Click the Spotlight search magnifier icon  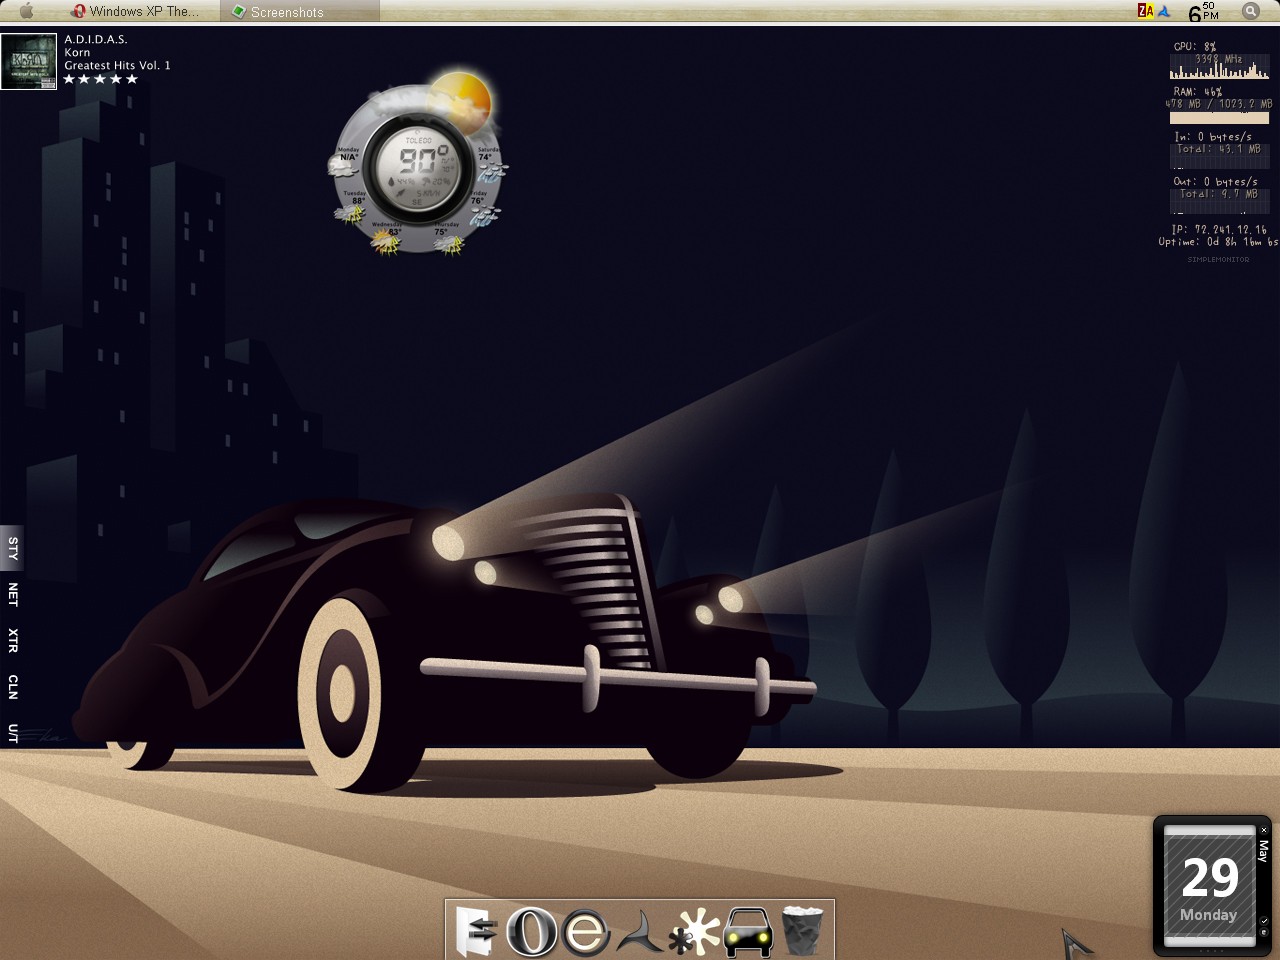pos(1251,11)
